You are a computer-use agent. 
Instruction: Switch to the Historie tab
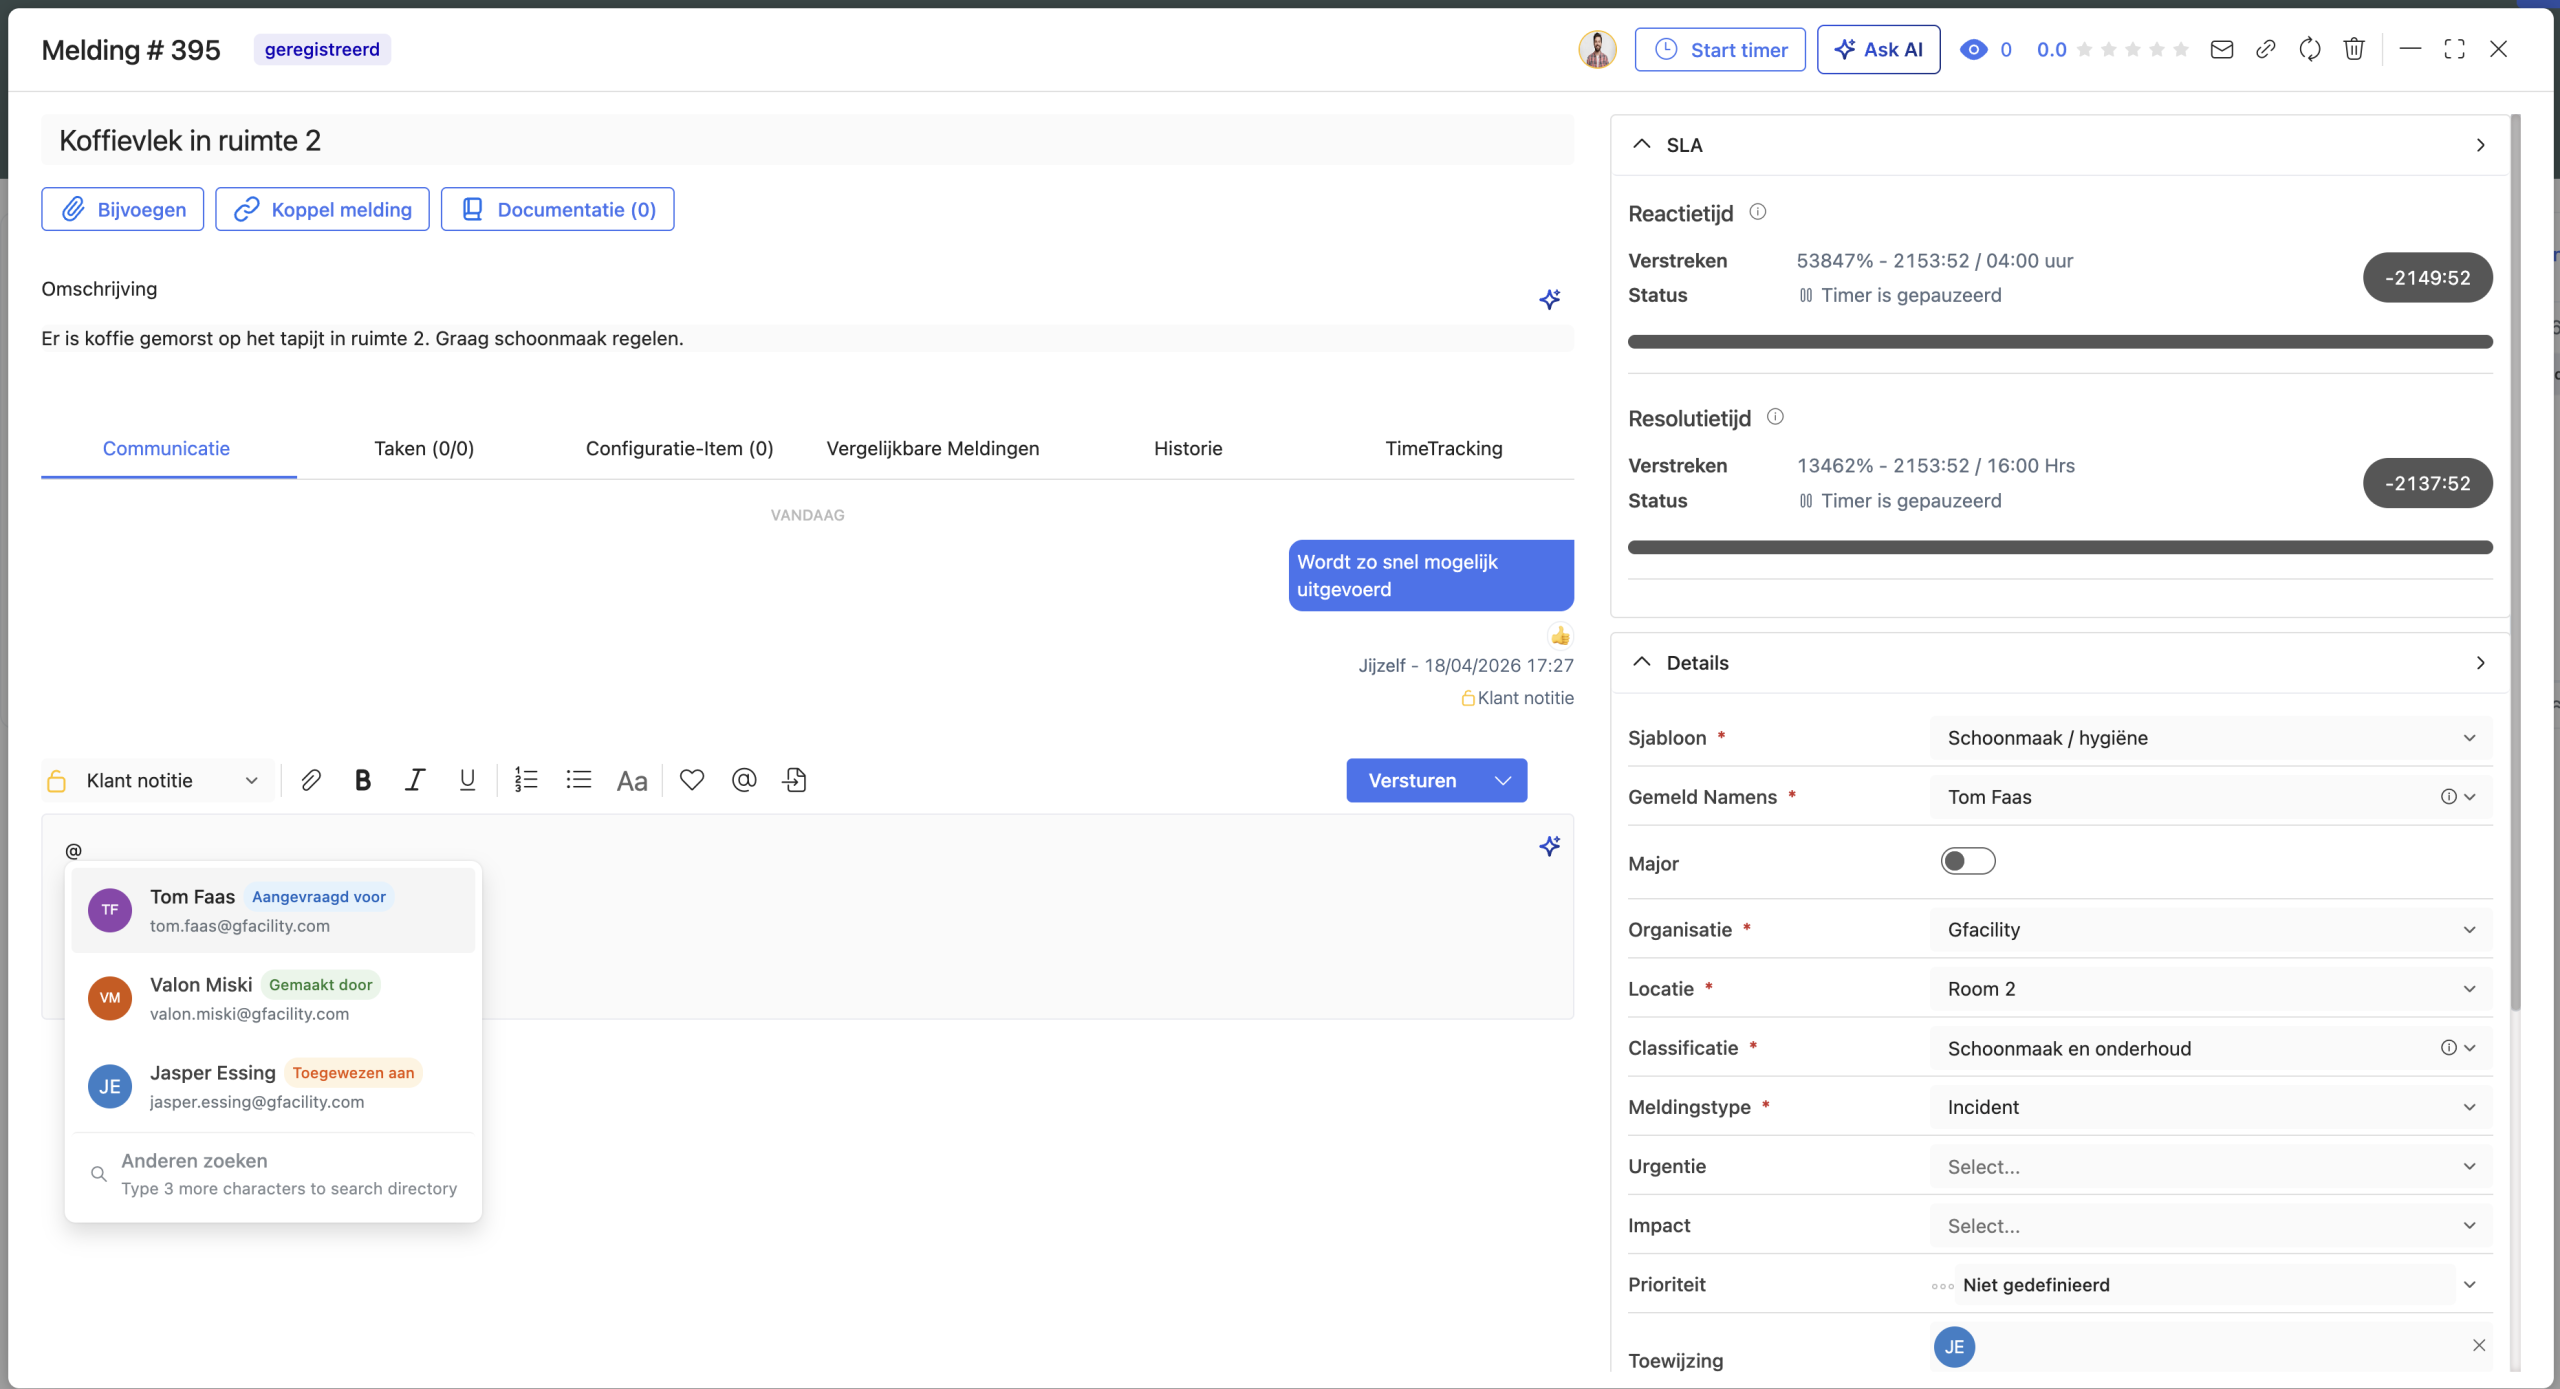1187,448
